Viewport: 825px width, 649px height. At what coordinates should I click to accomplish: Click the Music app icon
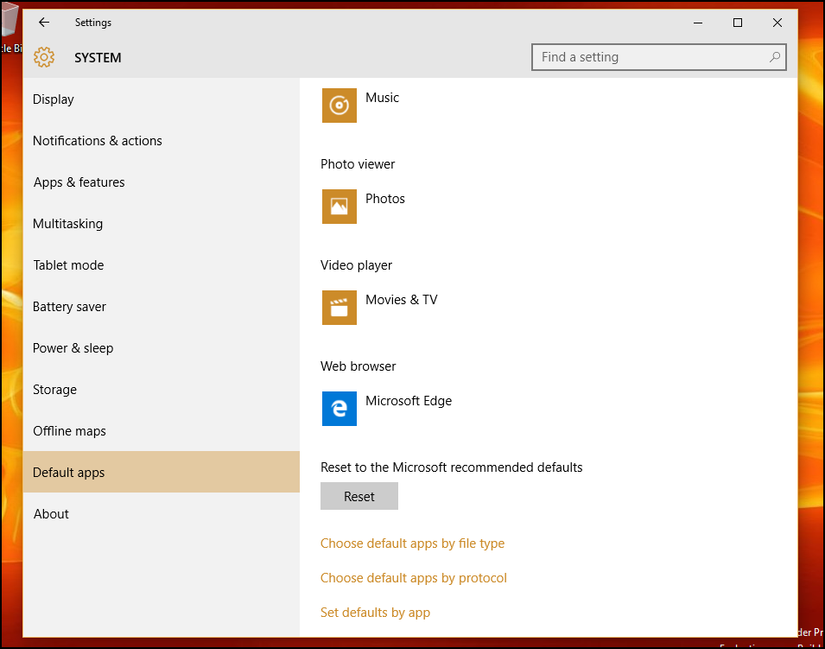(339, 105)
